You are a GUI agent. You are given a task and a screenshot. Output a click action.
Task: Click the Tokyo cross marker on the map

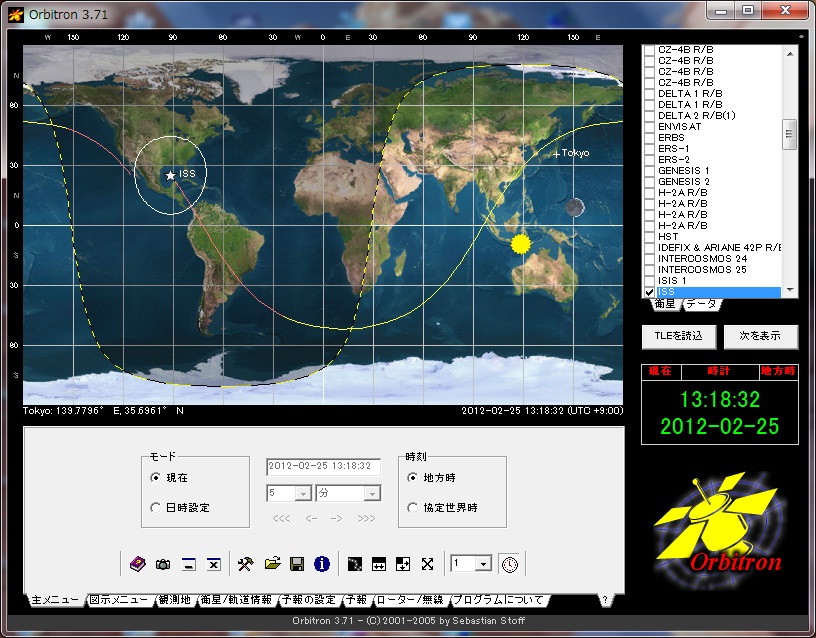point(556,154)
